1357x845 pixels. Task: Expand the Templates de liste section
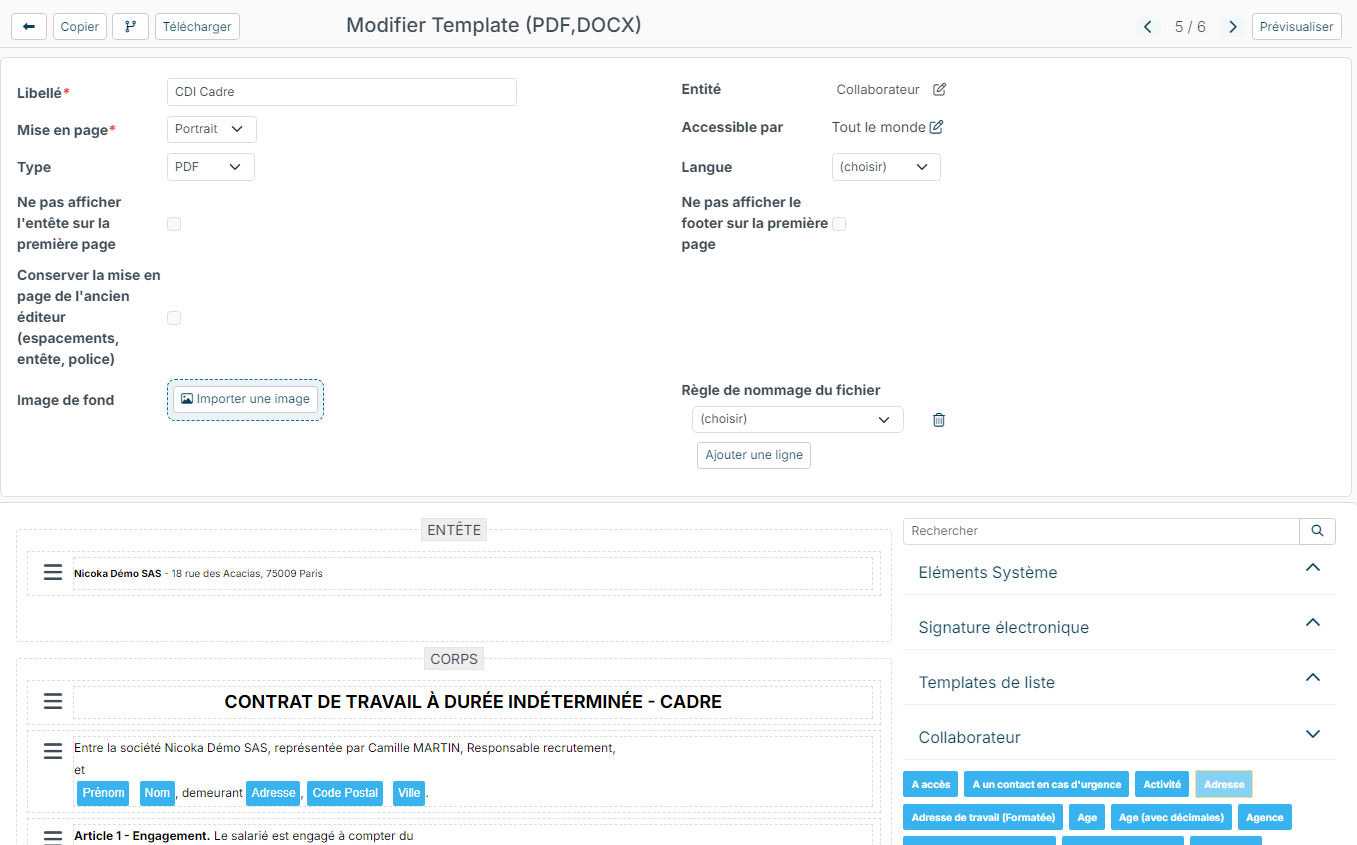tap(1119, 683)
